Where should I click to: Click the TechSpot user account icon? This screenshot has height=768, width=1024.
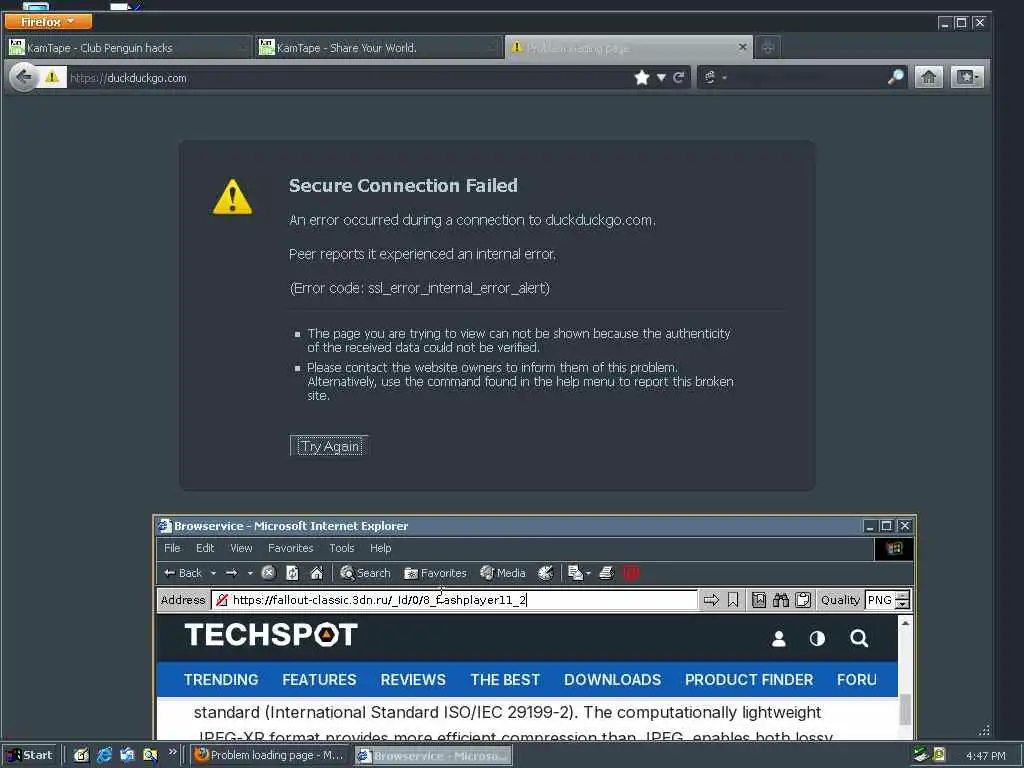(778, 638)
